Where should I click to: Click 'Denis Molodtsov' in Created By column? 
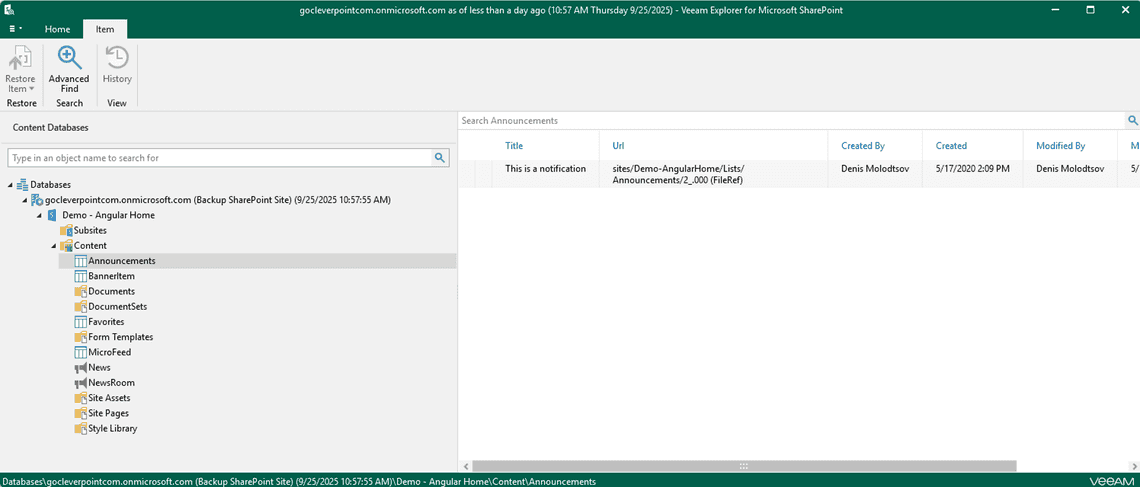point(875,169)
